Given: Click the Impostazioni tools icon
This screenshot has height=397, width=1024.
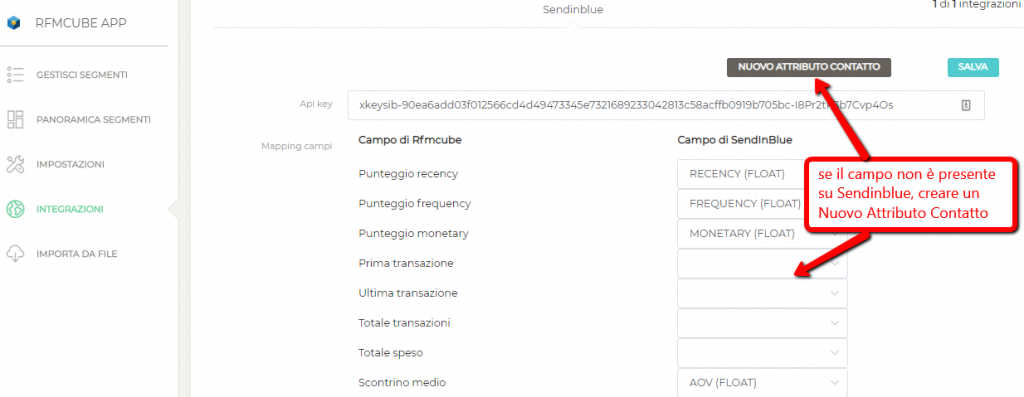Looking at the screenshot, I should (x=15, y=165).
